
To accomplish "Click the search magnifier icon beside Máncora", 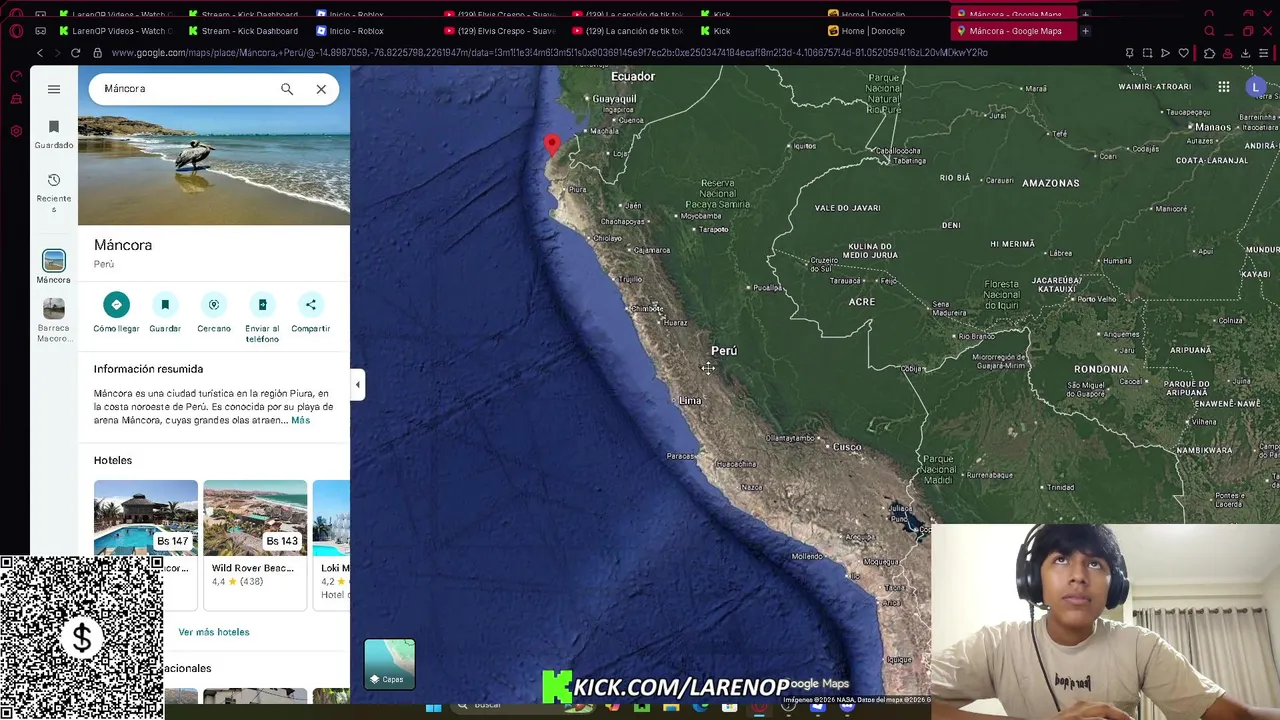I will (x=287, y=89).
